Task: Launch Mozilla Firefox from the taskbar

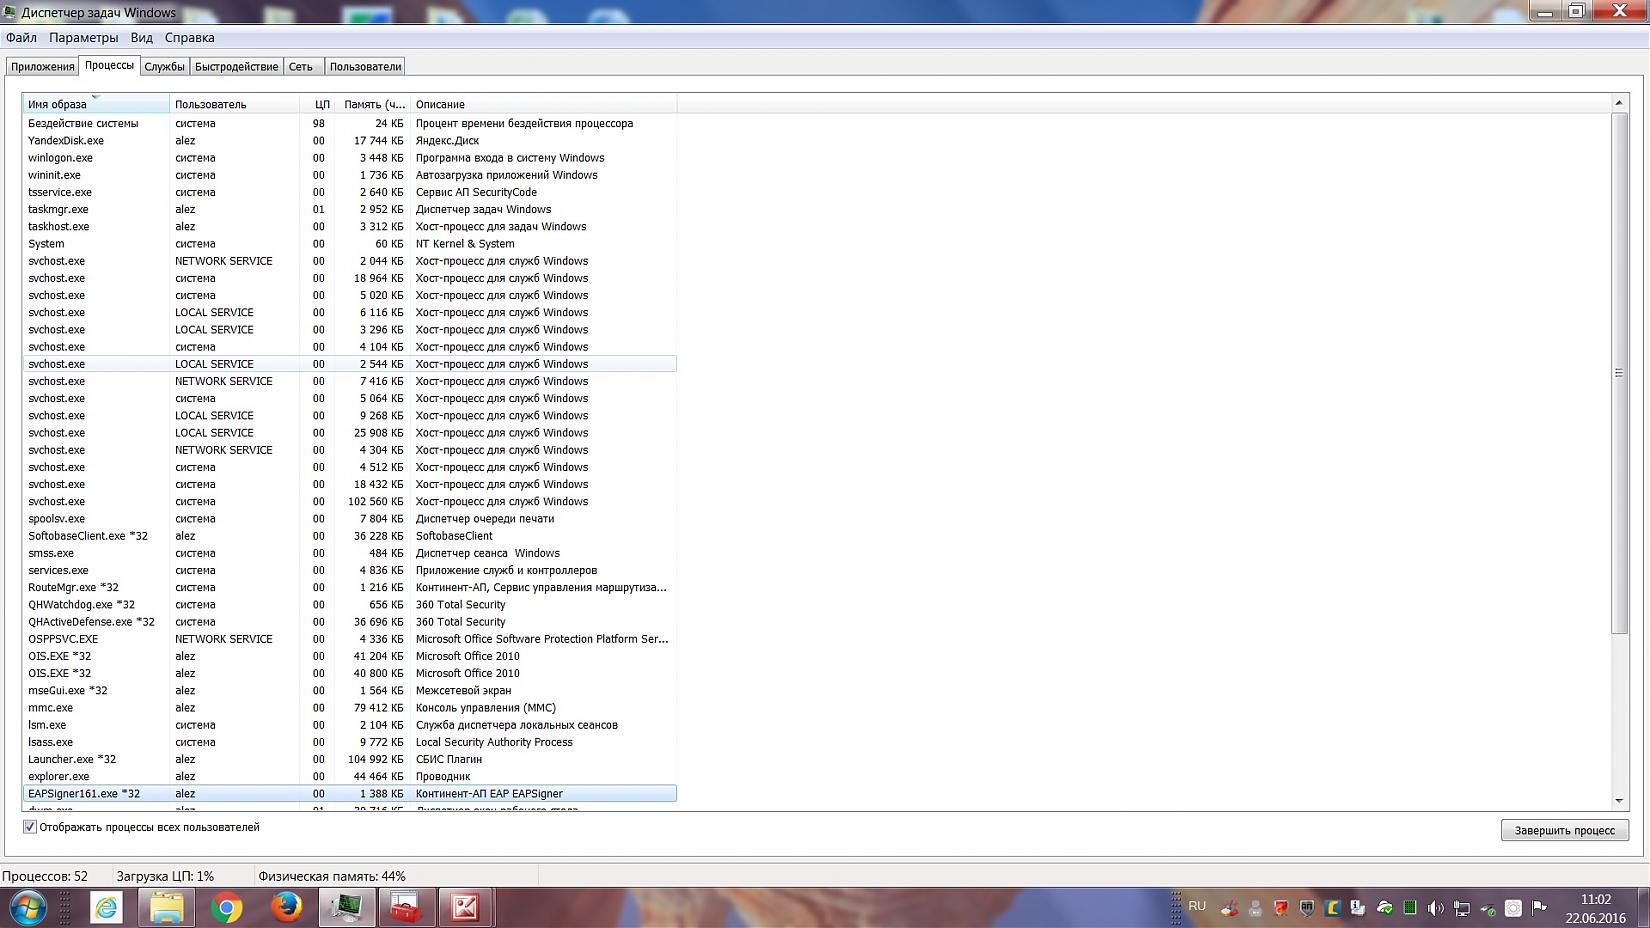Action: [286, 908]
